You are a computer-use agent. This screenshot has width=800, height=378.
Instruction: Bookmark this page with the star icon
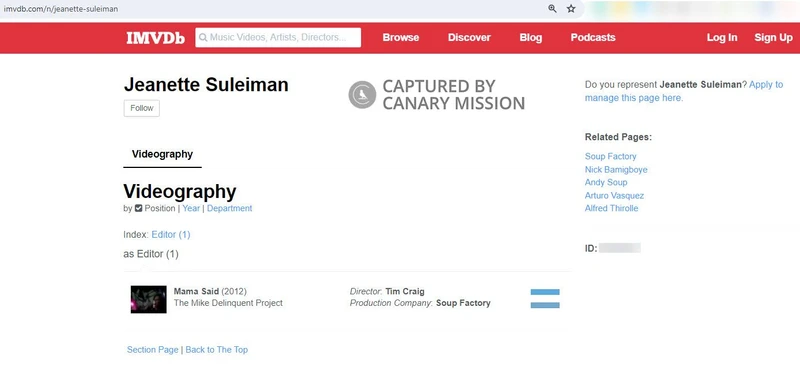pyautogui.click(x=571, y=9)
